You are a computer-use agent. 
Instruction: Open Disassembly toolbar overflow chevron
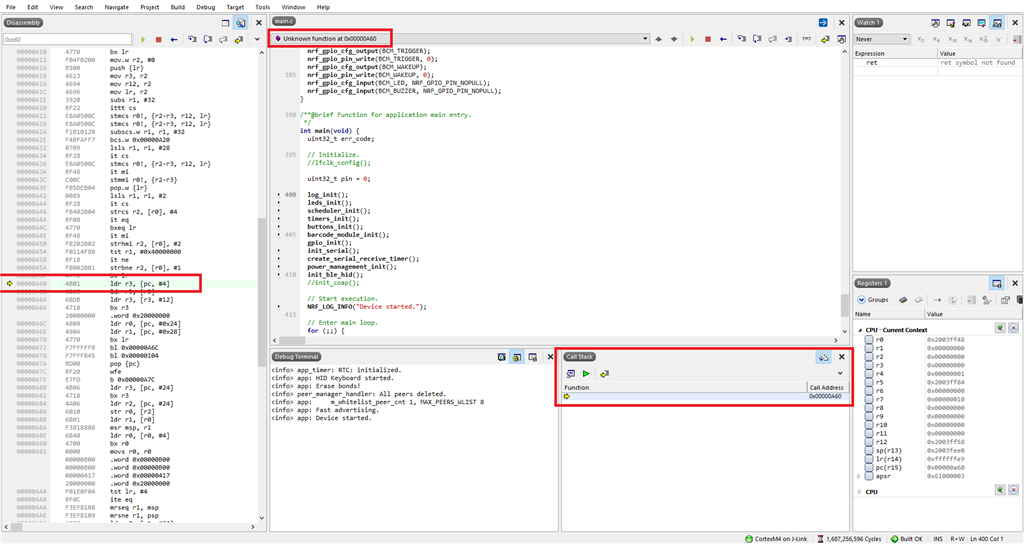(x=257, y=39)
